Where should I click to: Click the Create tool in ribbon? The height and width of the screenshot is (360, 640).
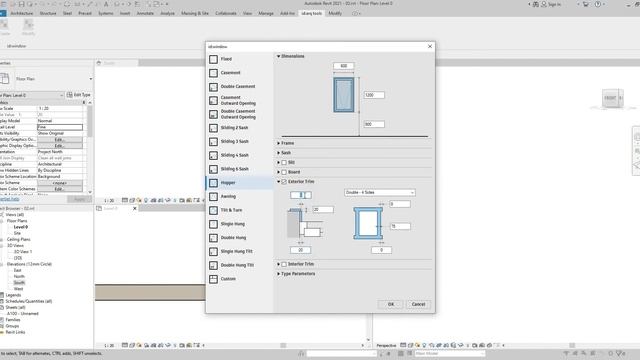pyautogui.click(x=4, y=27)
